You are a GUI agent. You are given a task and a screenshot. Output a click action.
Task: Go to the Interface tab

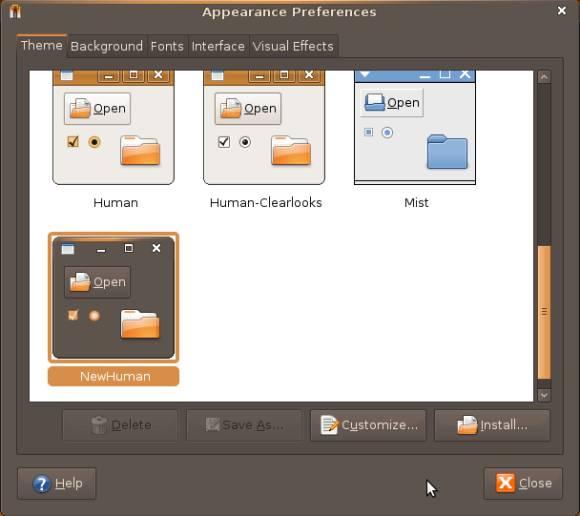pos(218,46)
